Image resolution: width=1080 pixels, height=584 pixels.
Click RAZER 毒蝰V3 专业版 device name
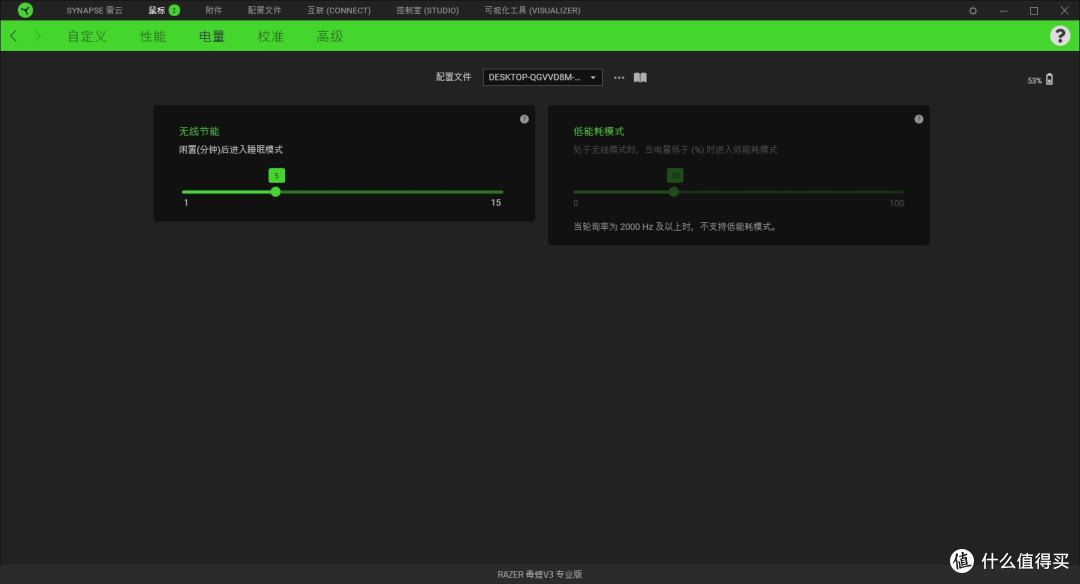click(x=540, y=574)
